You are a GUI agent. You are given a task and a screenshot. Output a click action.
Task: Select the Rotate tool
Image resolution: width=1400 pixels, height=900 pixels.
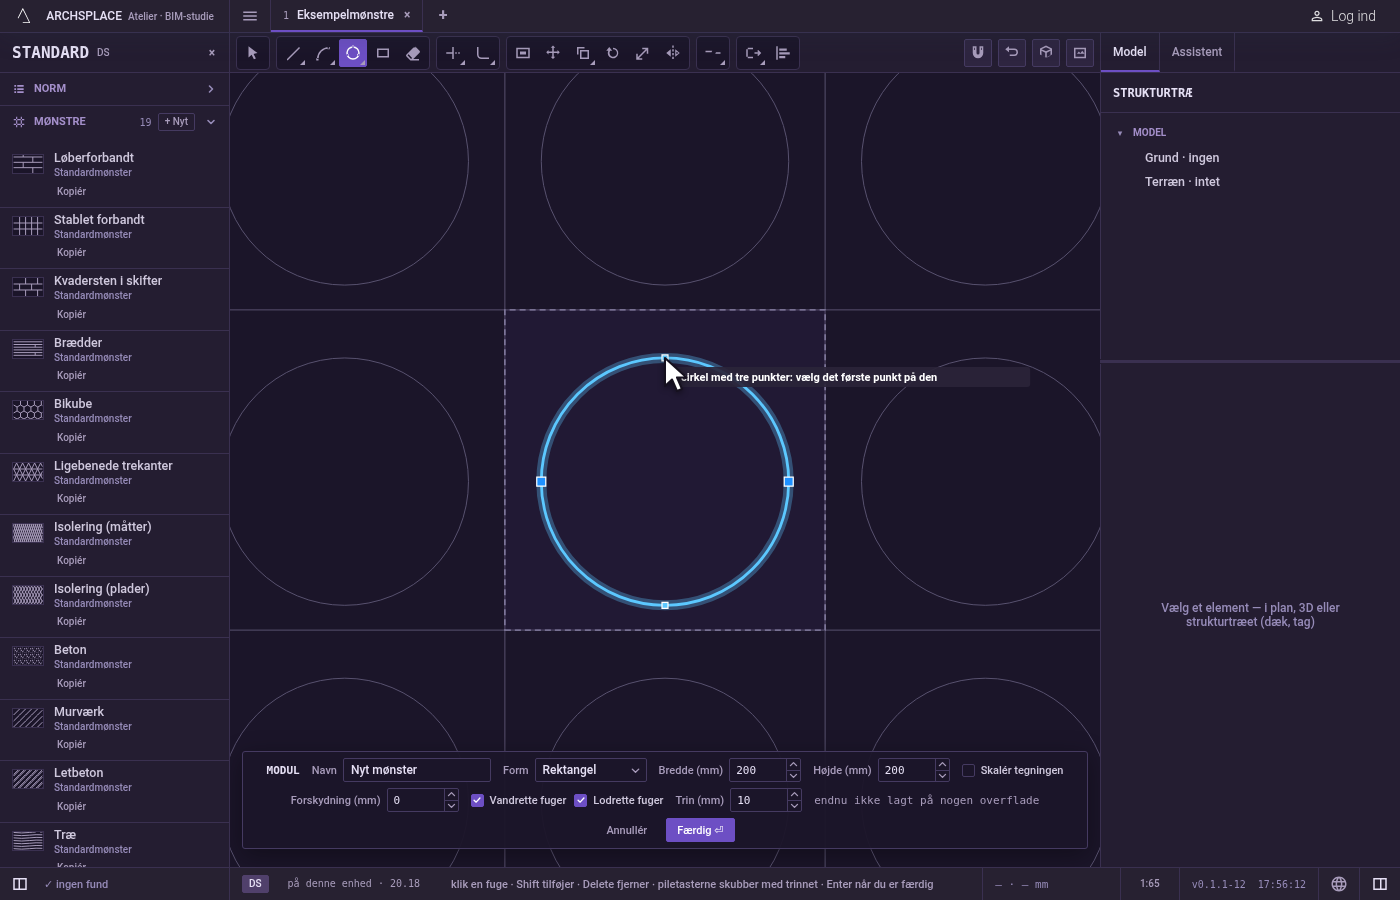point(613,53)
